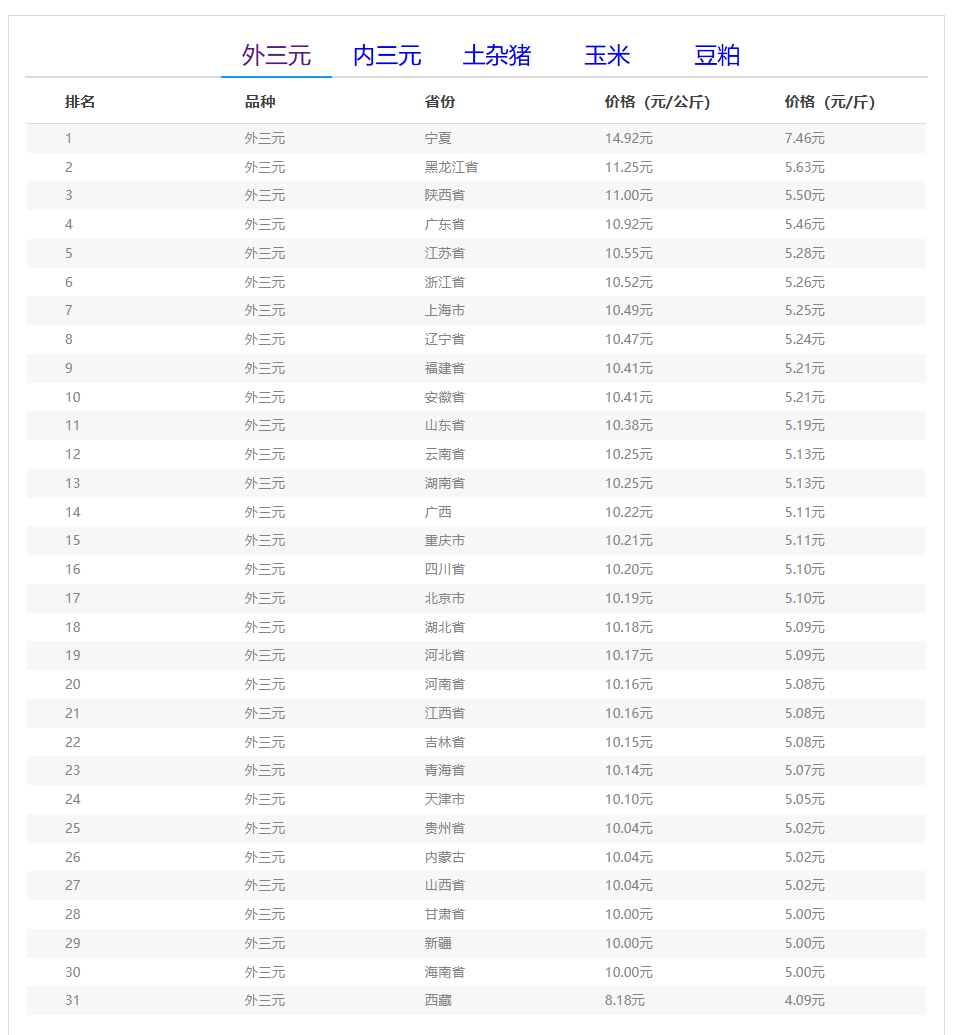
Task: Open the 豆粕 tab
Action: (x=717, y=56)
